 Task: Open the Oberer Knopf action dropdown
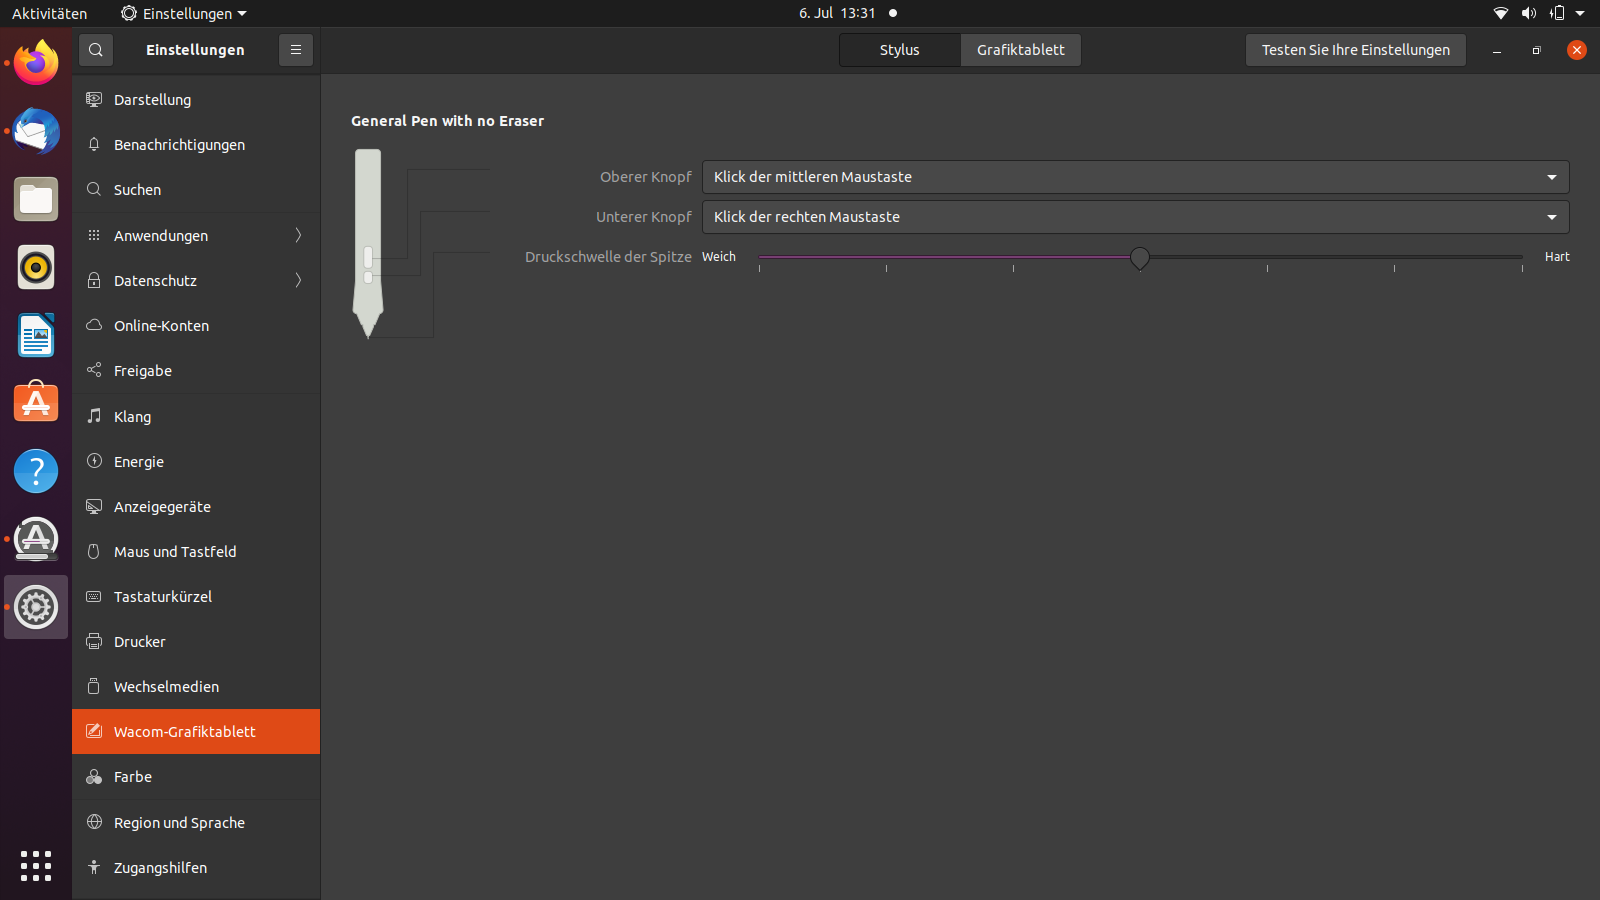click(x=1136, y=177)
